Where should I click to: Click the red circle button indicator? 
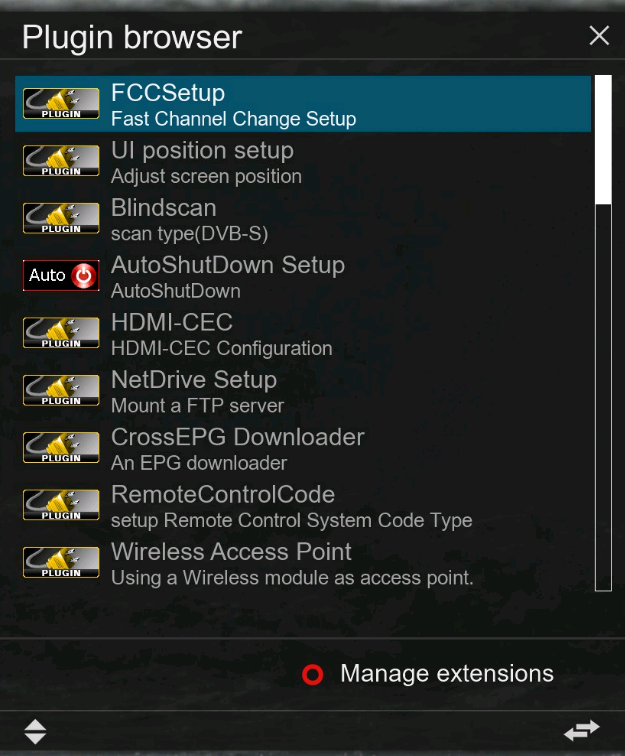[x=312, y=675]
